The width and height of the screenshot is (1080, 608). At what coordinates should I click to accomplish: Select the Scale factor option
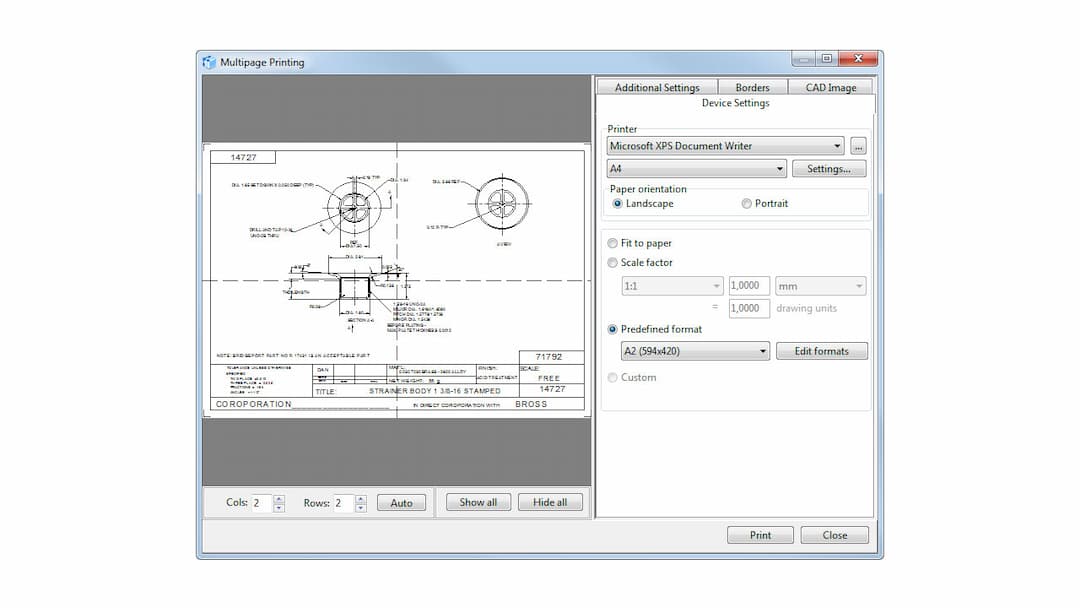pyautogui.click(x=611, y=262)
